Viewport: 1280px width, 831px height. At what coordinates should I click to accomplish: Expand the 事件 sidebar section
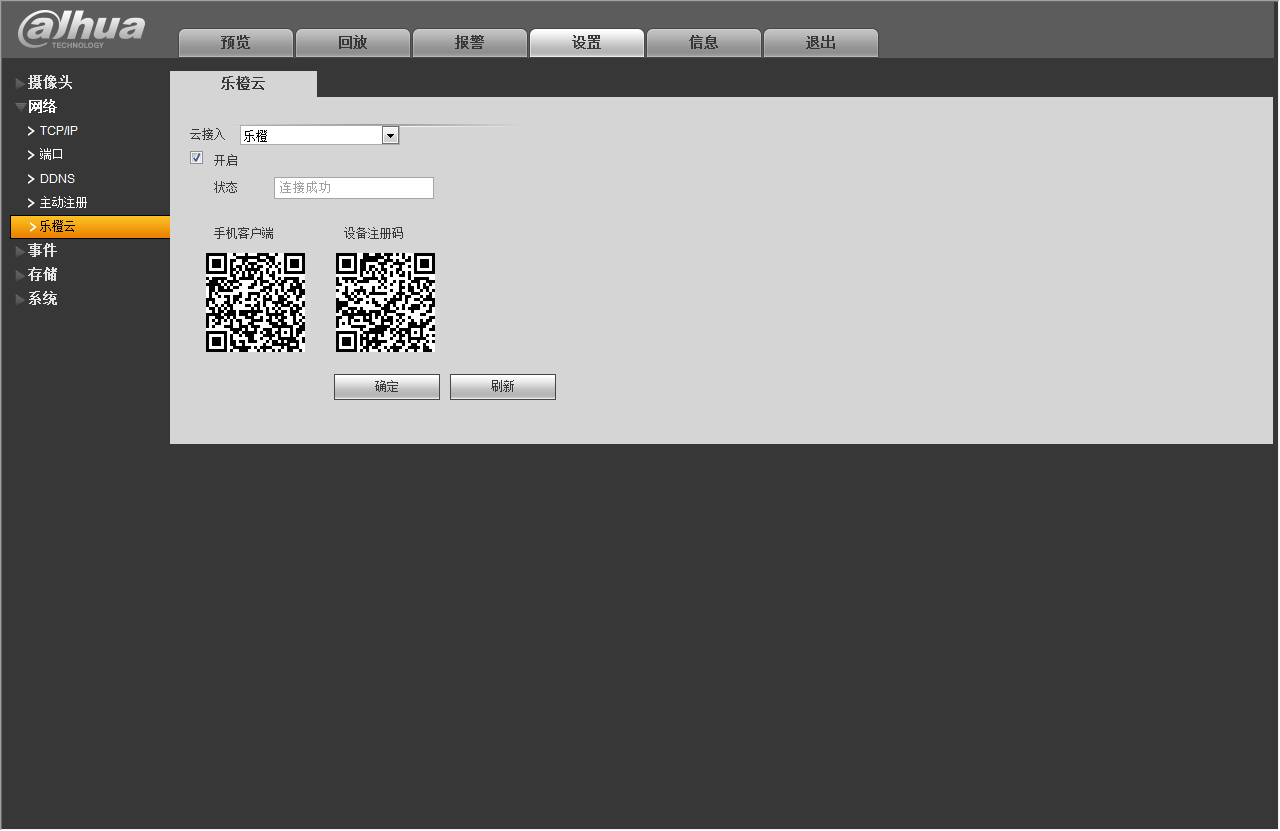pos(42,251)
